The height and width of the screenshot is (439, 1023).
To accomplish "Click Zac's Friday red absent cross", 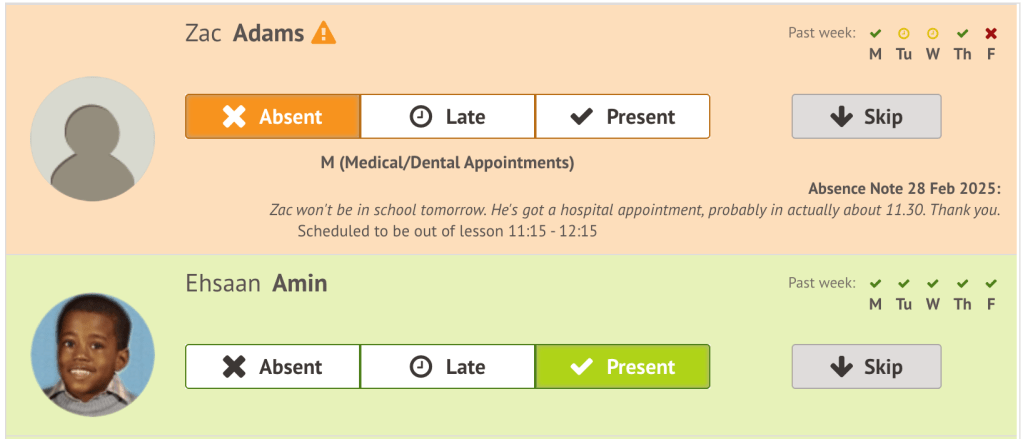I will [x=991, y=33].
